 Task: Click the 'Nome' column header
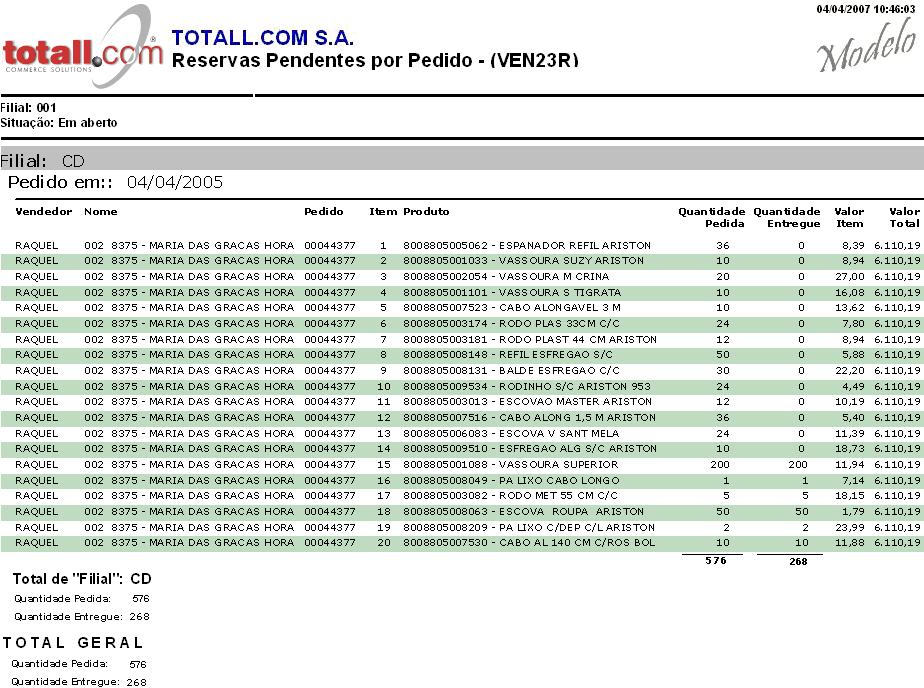click(x=101, y=211)
